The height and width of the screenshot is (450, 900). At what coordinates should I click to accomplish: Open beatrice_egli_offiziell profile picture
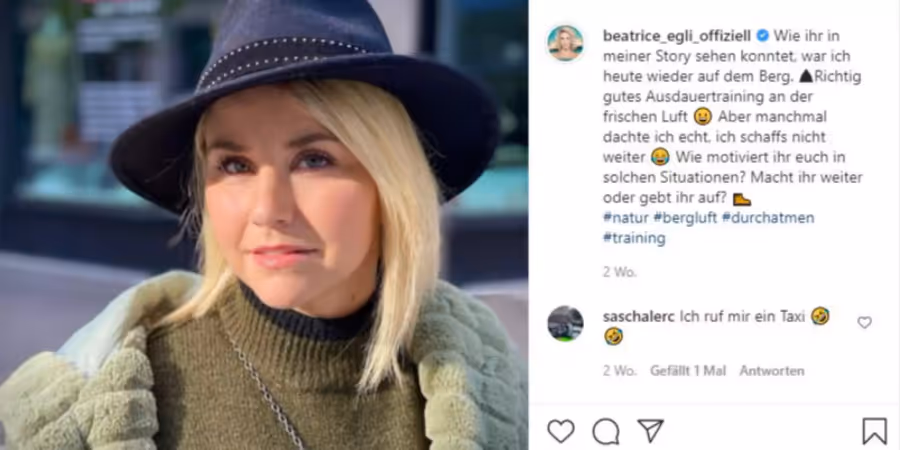click(x=565, y=42)
